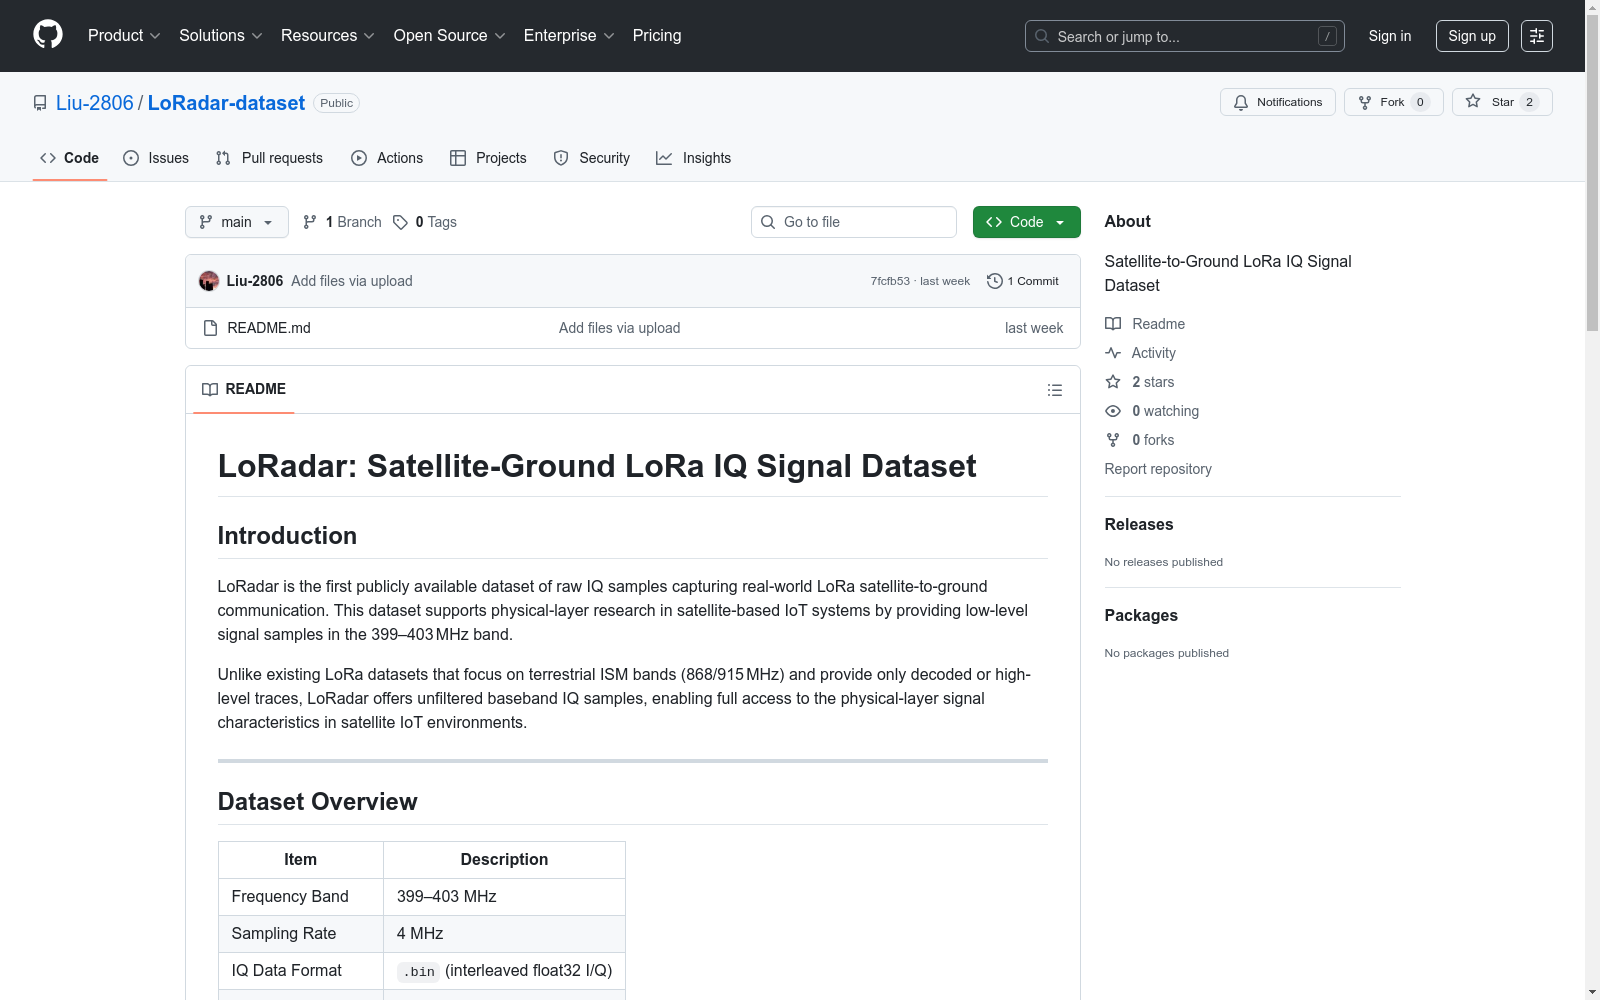Image resolution: width=1600 pixels, height=1000 pixels.
Task: Open the Security tab
Action: (x=592, y=158)
